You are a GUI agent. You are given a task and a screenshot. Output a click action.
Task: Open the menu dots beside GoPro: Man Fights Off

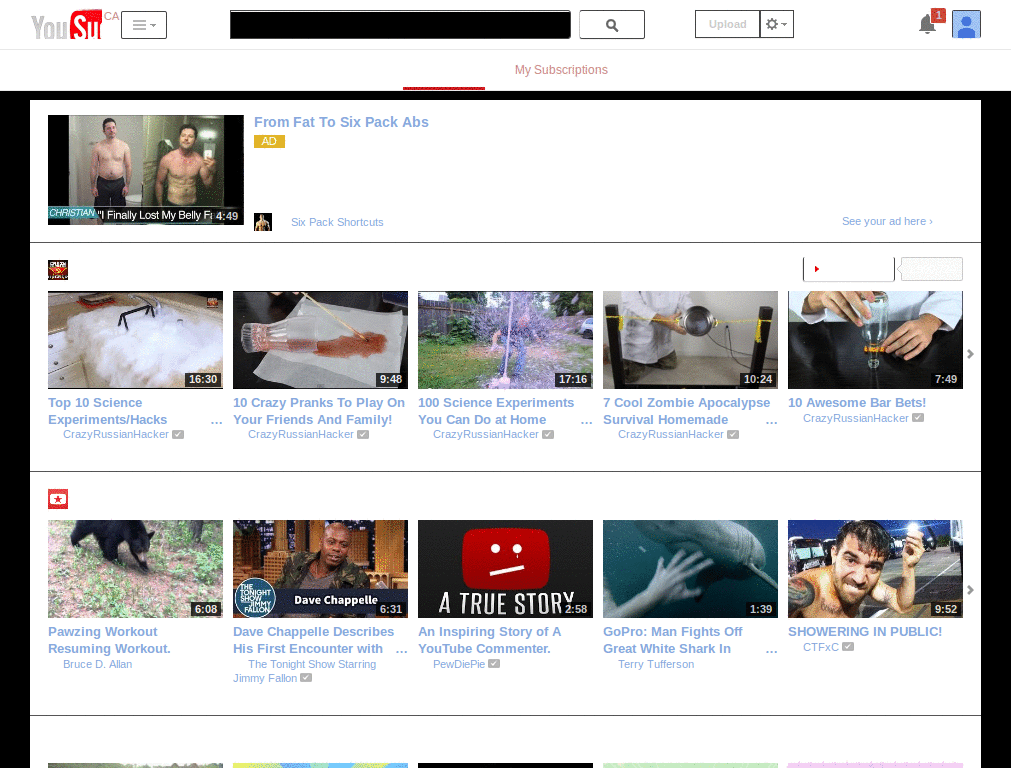tap(771, 651)
